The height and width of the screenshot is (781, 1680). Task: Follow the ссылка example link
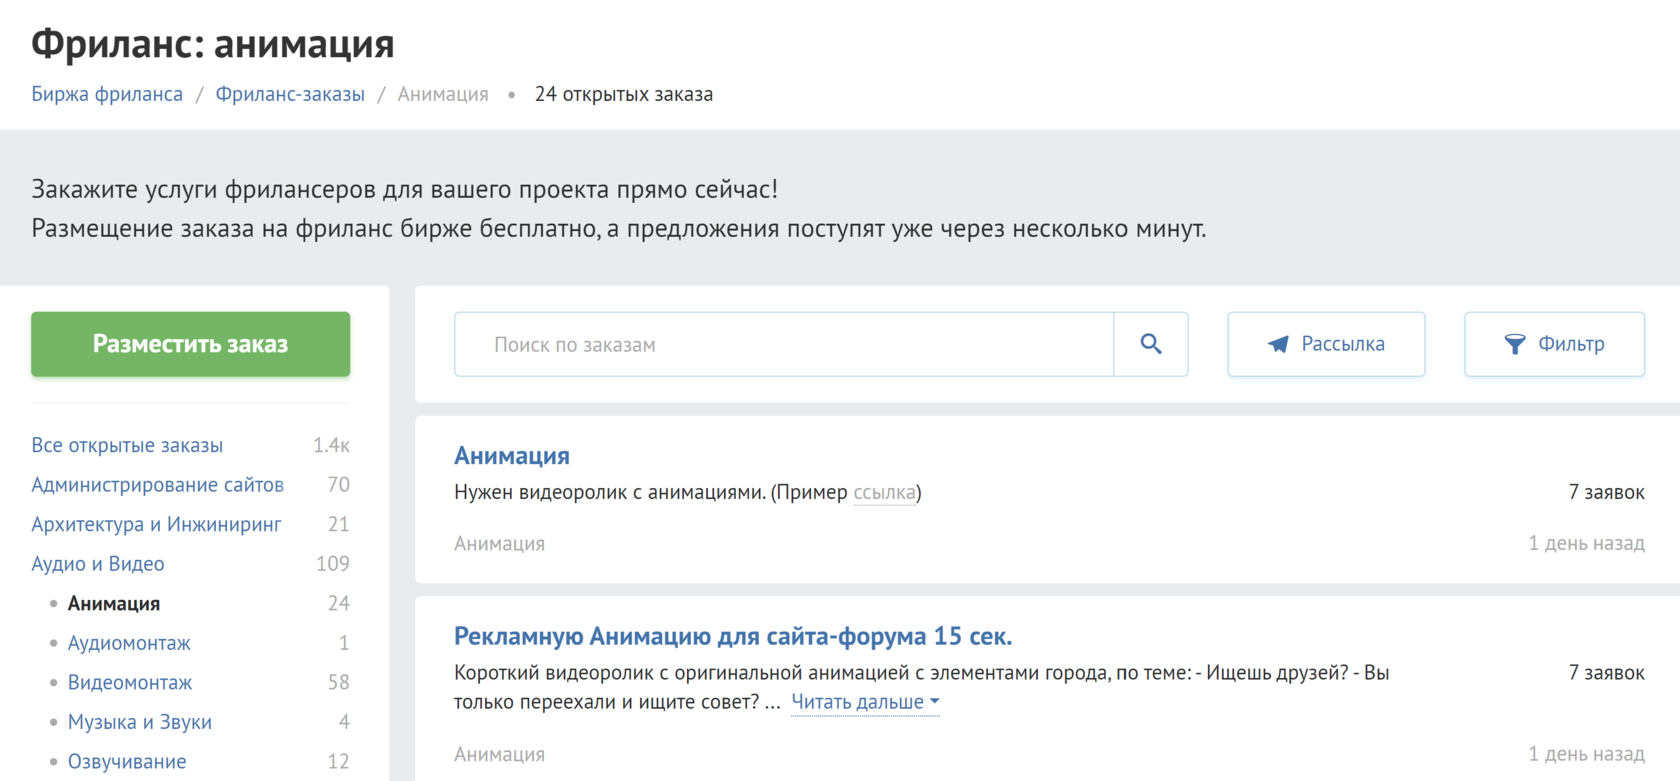(884, 492)
